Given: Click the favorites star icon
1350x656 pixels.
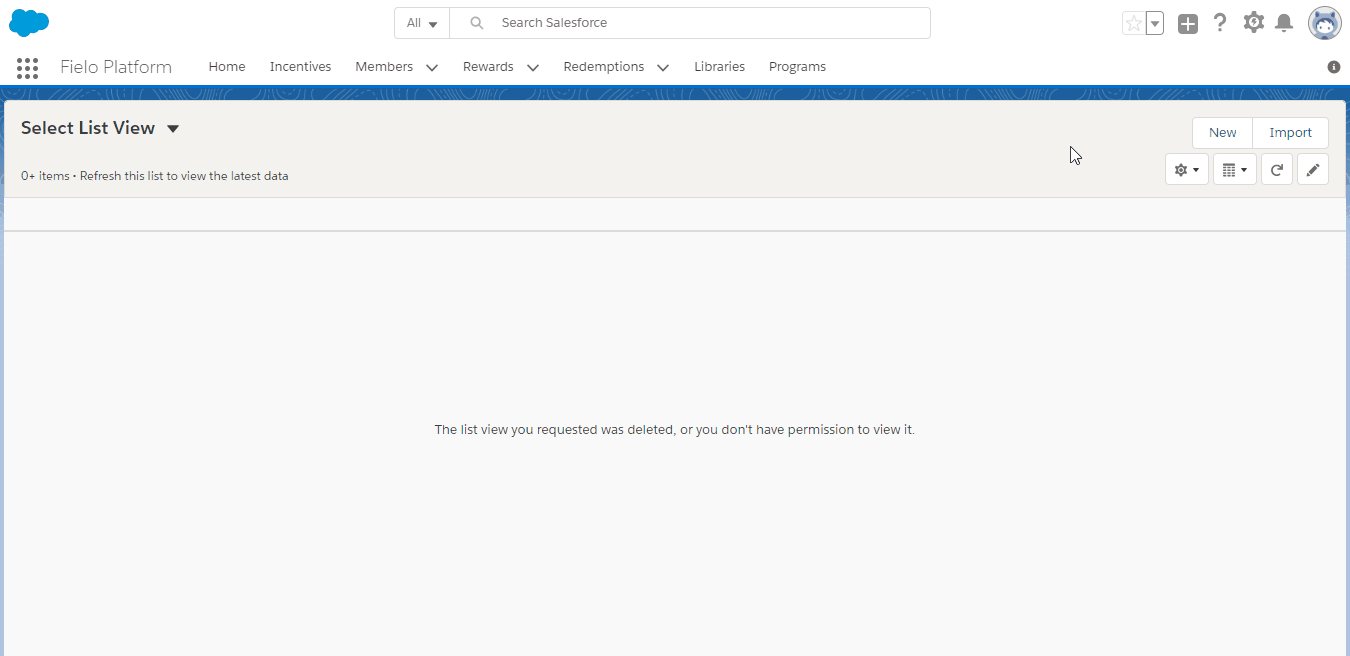Looking at the screenshot, I should click(1133, 23).
